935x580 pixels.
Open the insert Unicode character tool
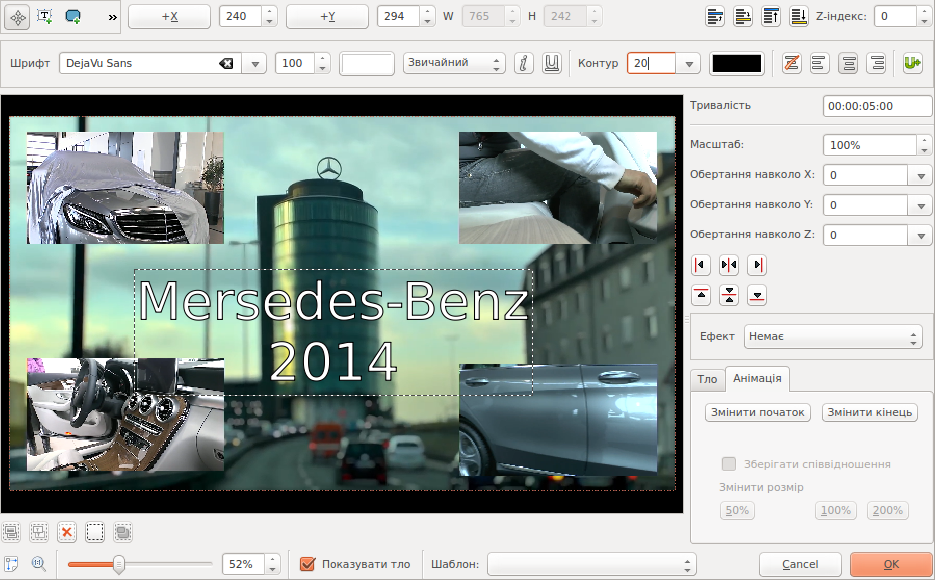point(912,63)
